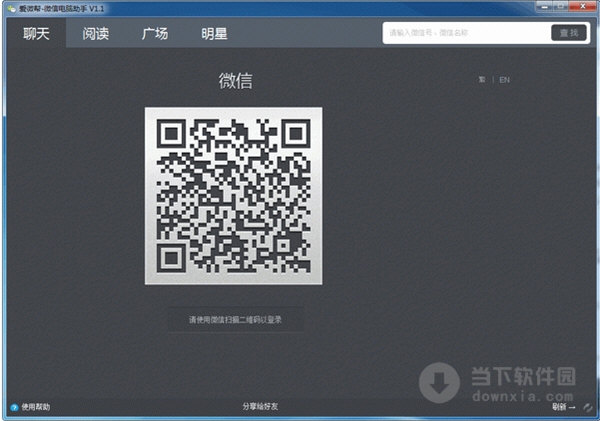Screen dimensions: 600x421
Task: Switch interface language to EN
Action: click(x=505, y=79)
